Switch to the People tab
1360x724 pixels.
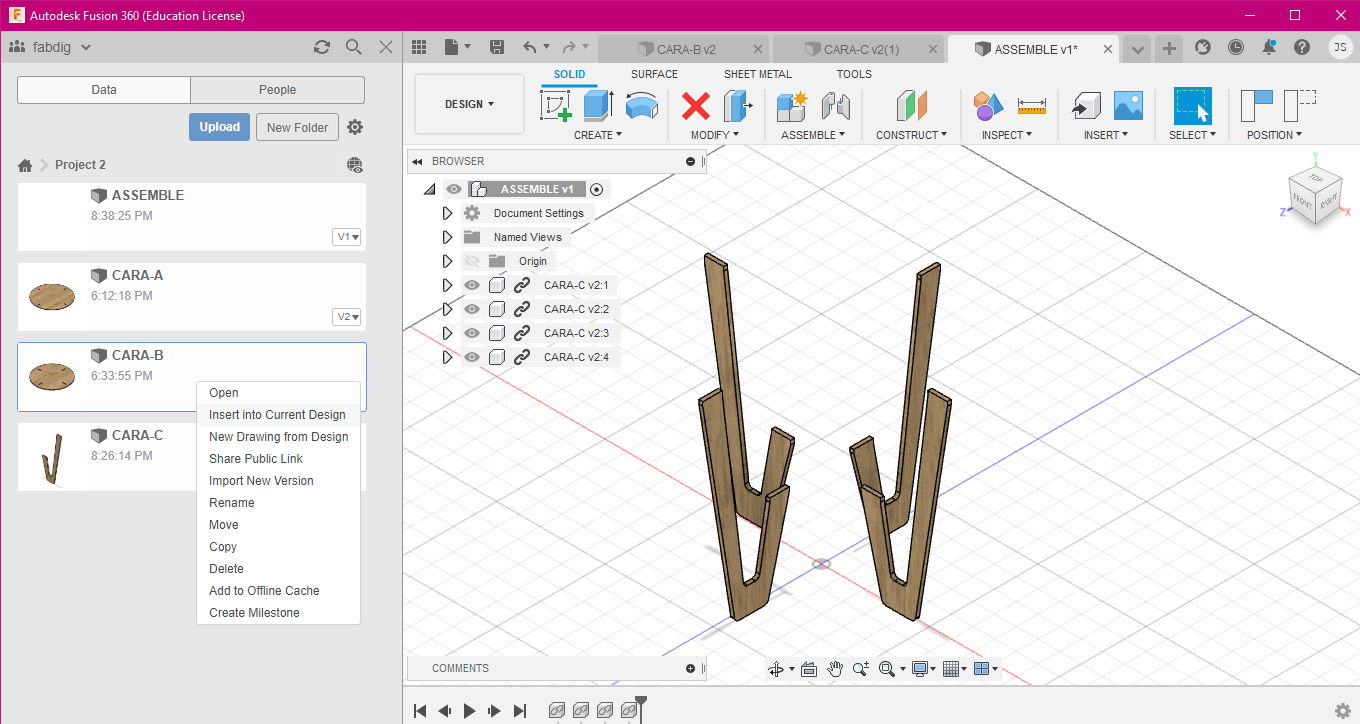[x=278, y=90]
